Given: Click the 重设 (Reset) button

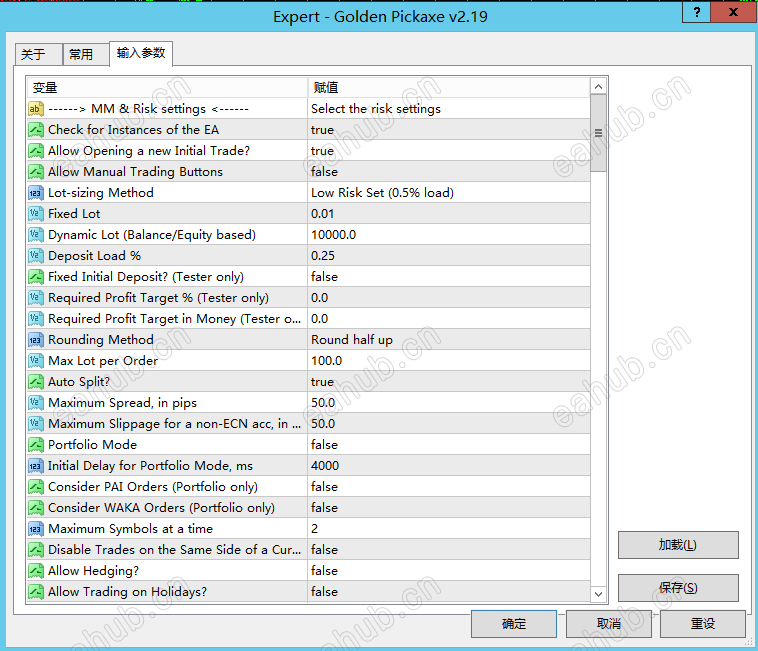Looking at the screenshot, I should tap(702, 624).
